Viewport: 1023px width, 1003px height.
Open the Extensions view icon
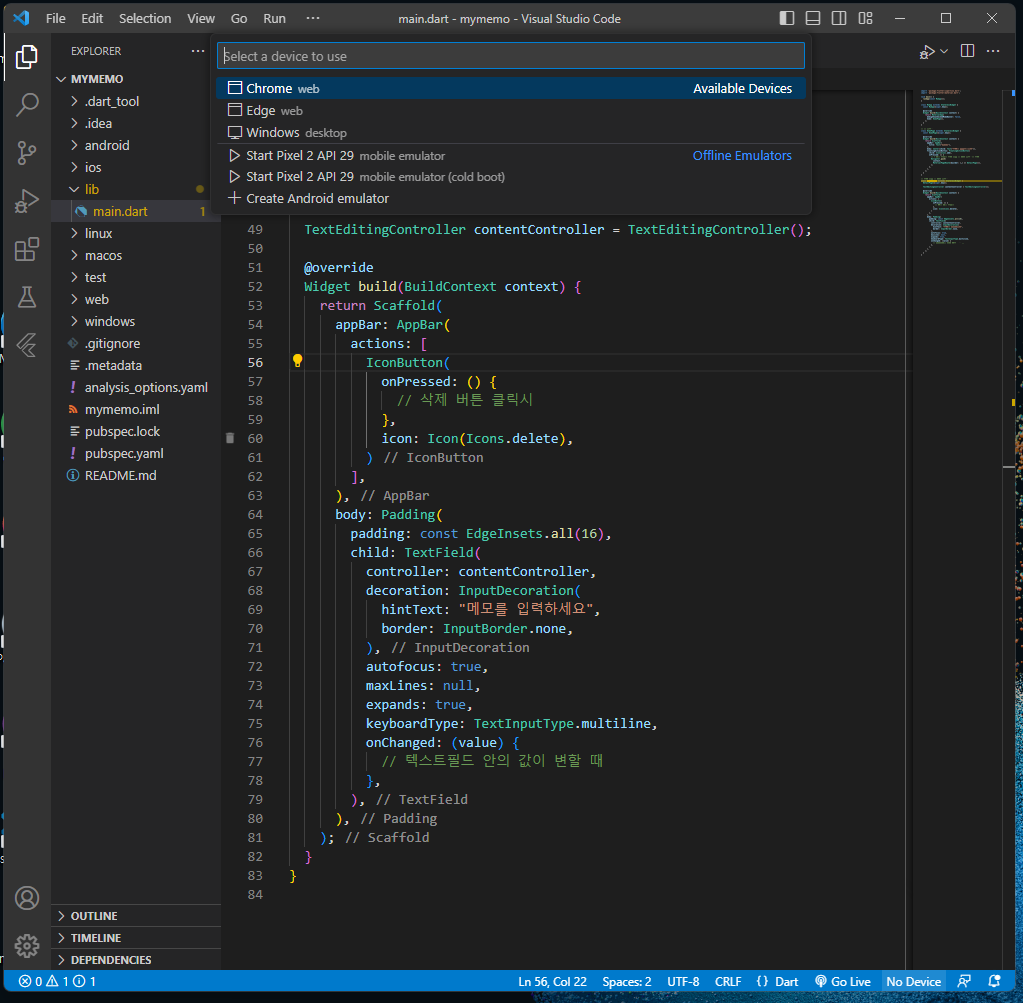point(27,249)
